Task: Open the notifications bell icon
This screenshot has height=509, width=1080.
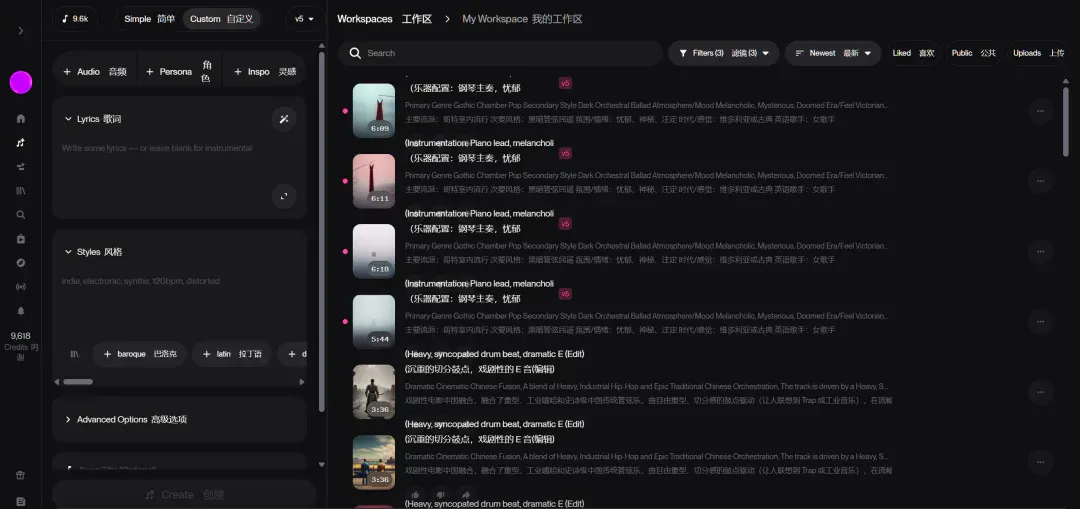Action: pos(21,311)
